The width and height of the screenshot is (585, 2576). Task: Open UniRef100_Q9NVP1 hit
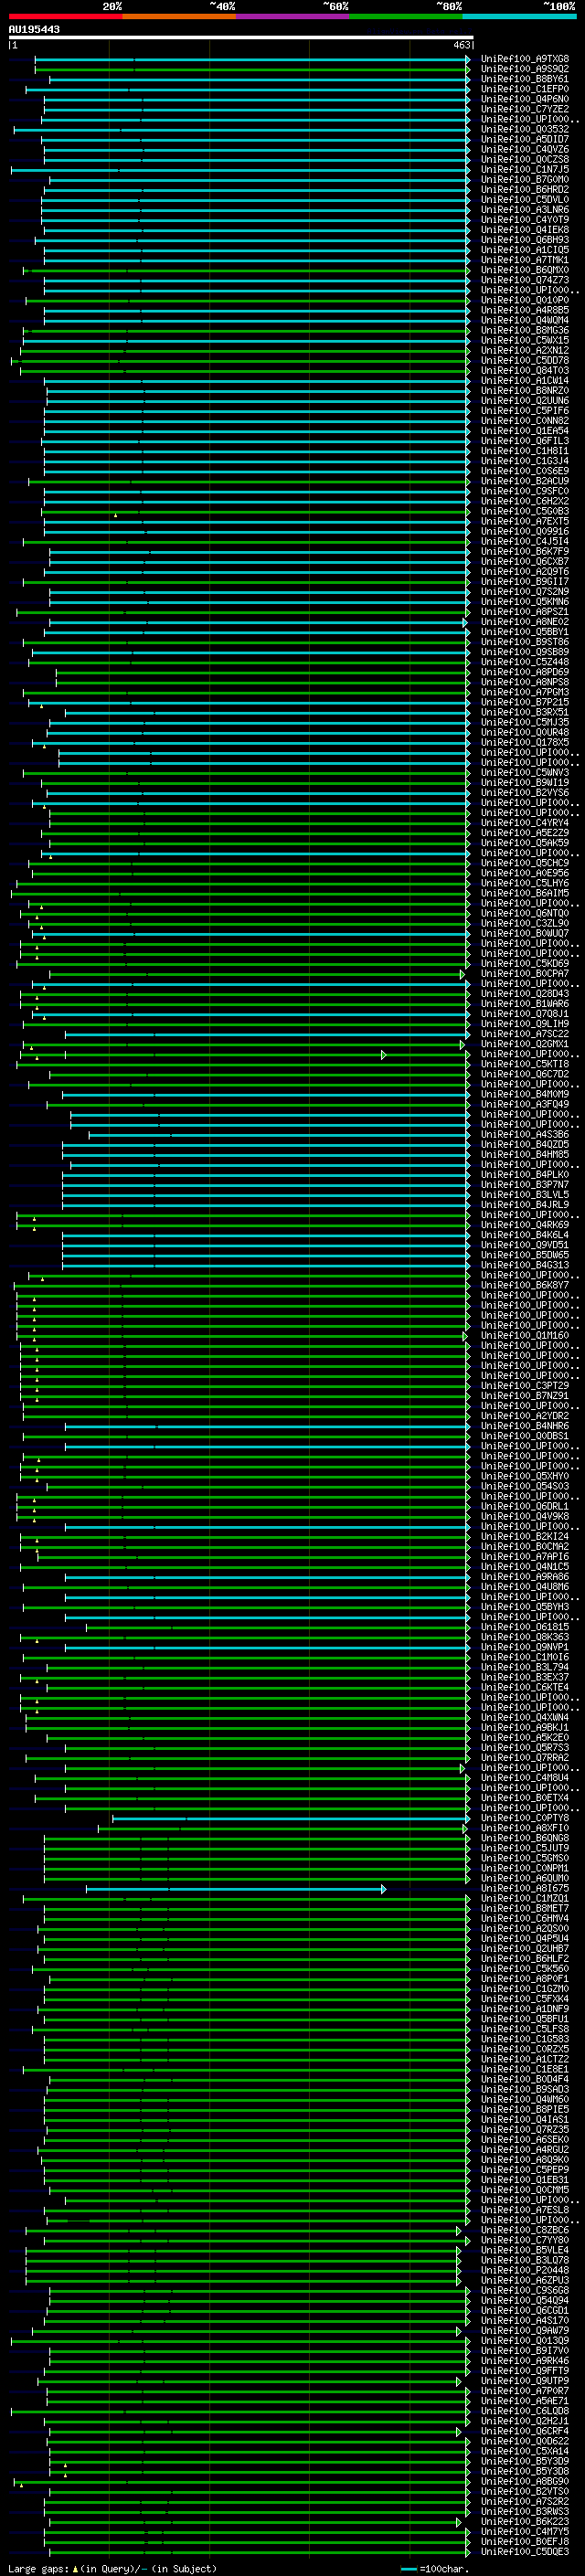point(524,1647)
